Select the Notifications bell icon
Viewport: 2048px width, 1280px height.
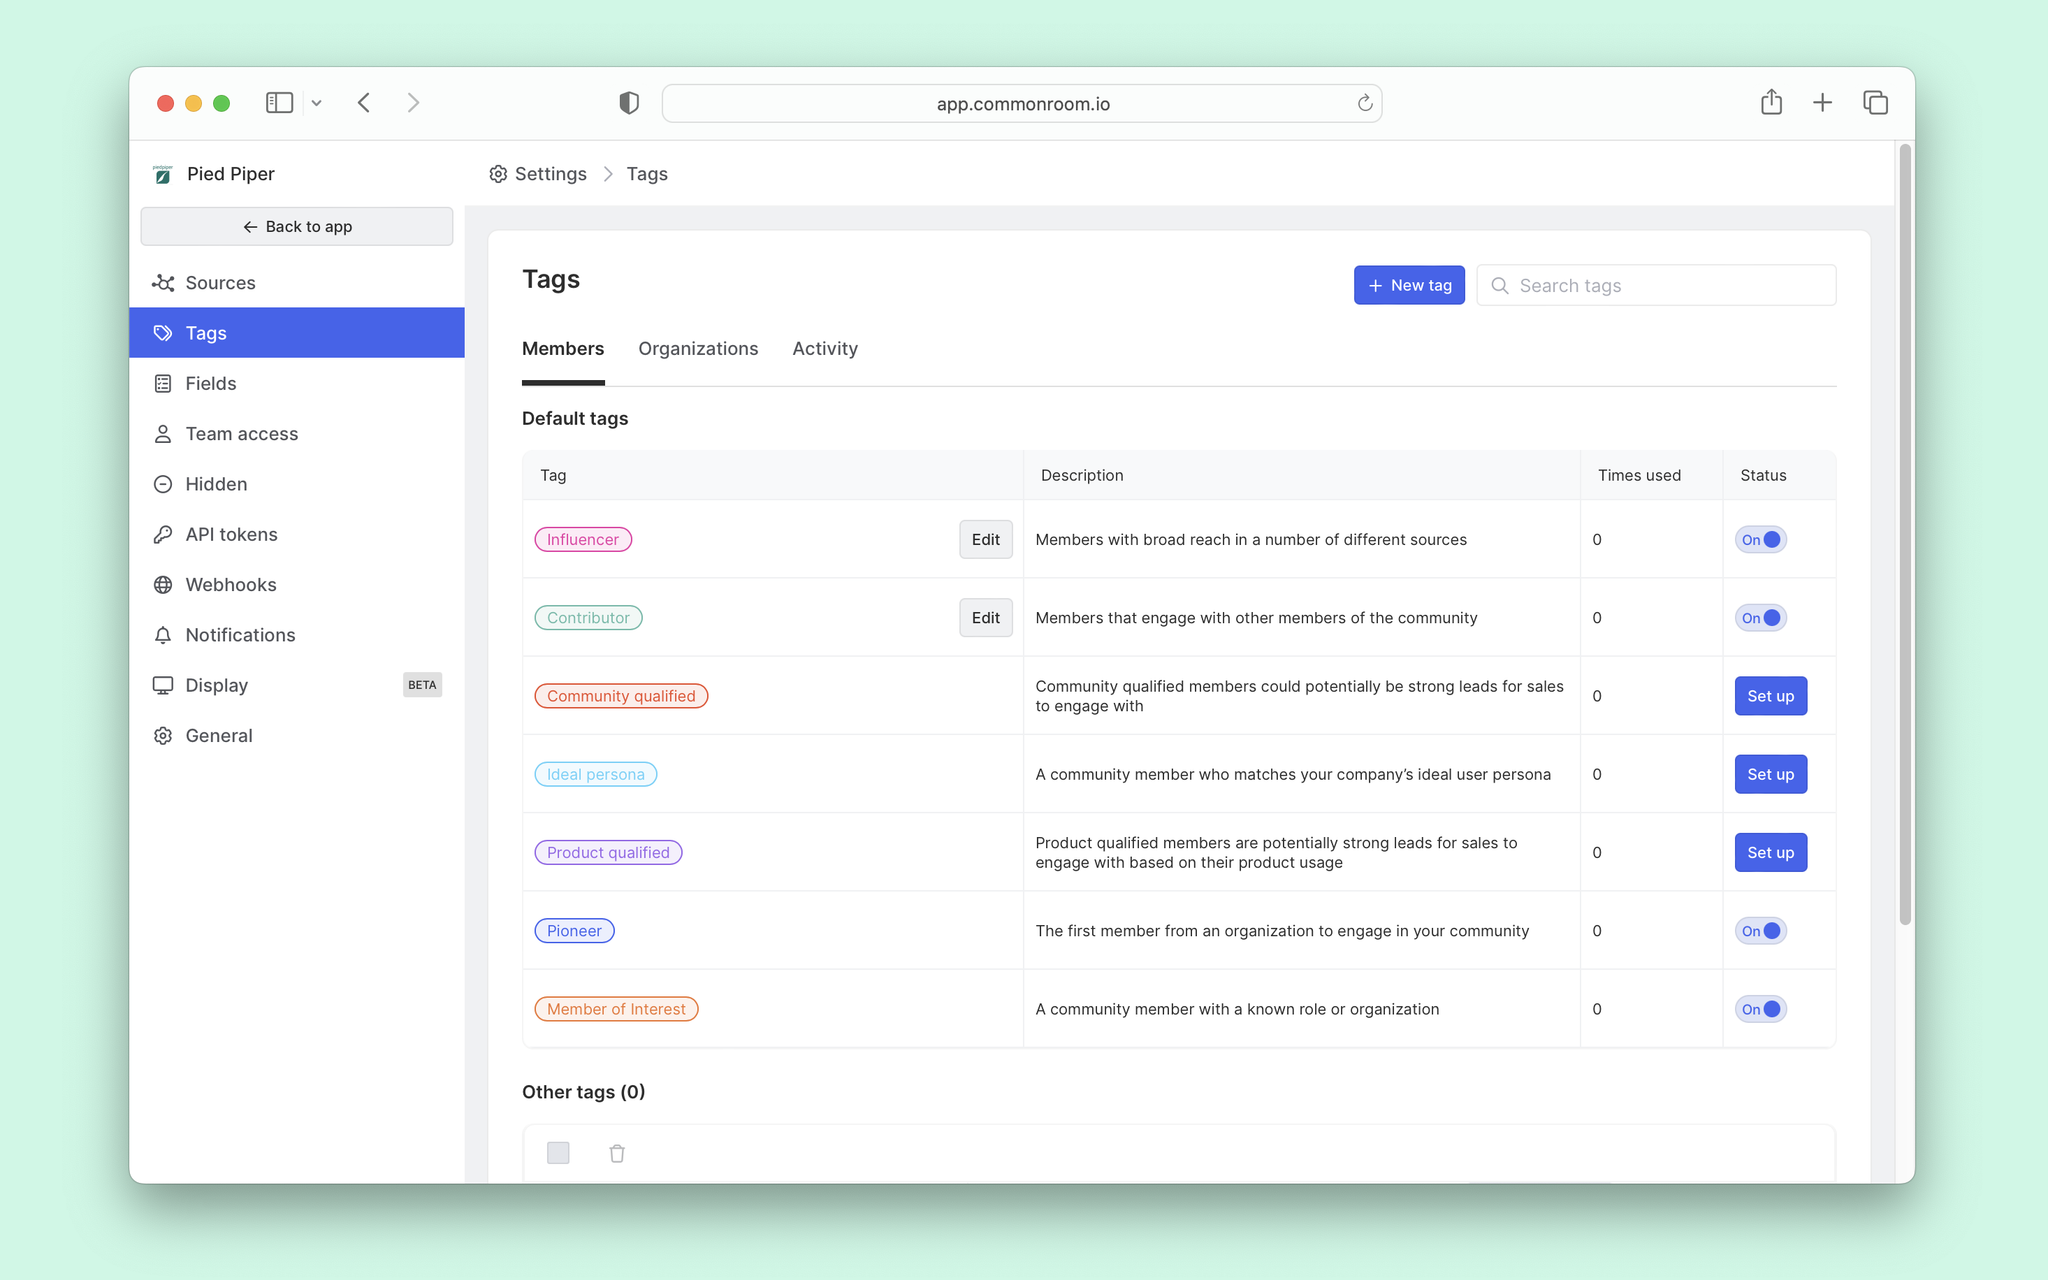pos(163,635)
